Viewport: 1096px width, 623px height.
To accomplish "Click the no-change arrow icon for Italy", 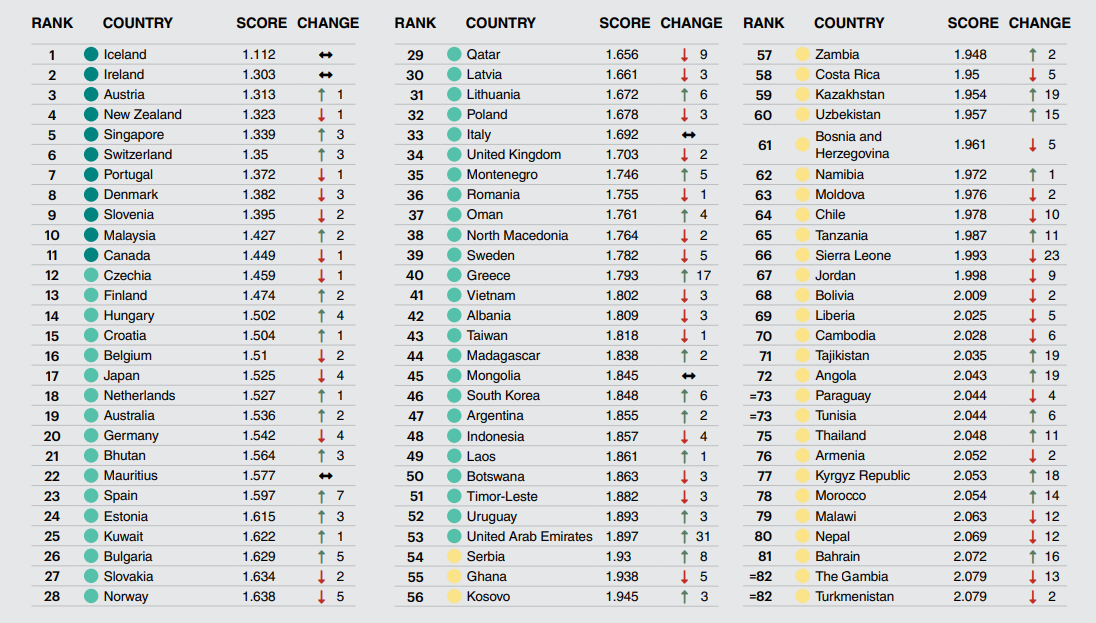I will [x=688, y=135].
